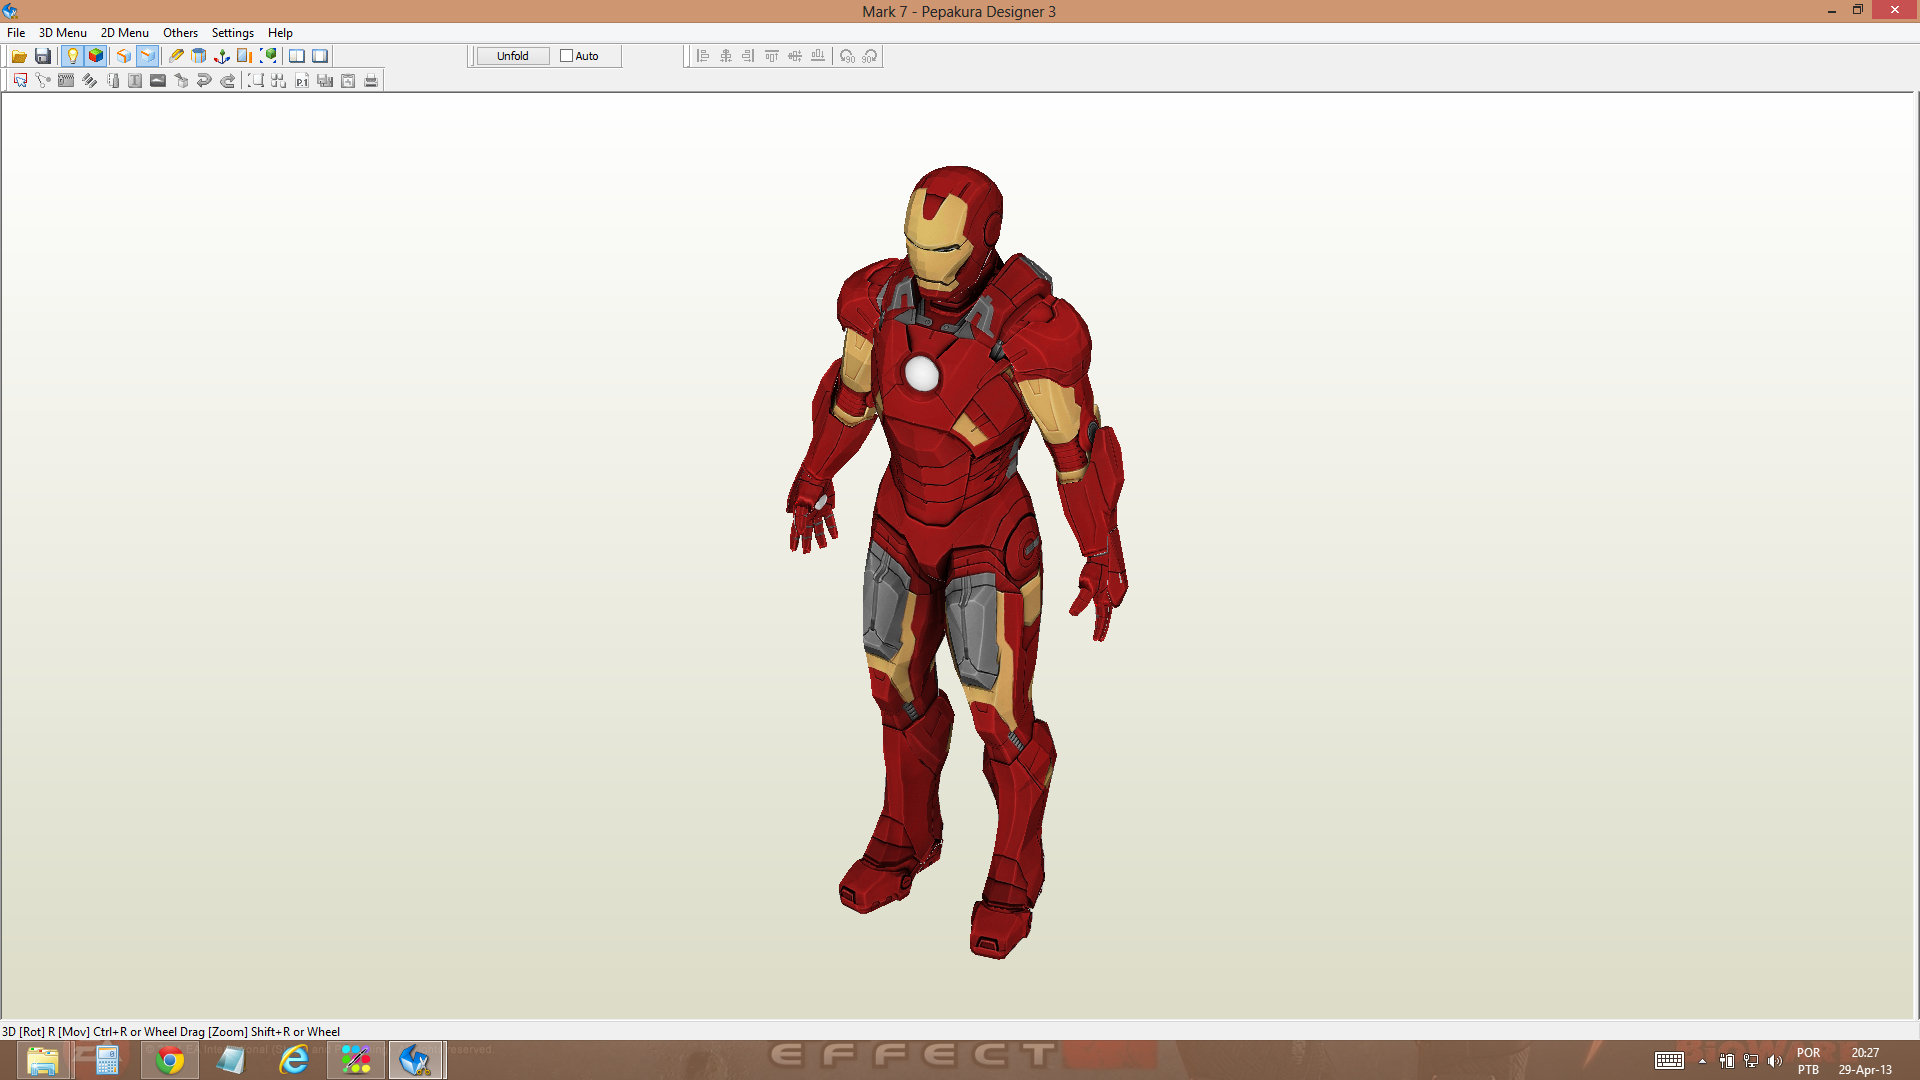This screenshot has height=1080, width=1920.
Task: Show hidden system tray icons arrow
Action: [x=1702, y=1061]
